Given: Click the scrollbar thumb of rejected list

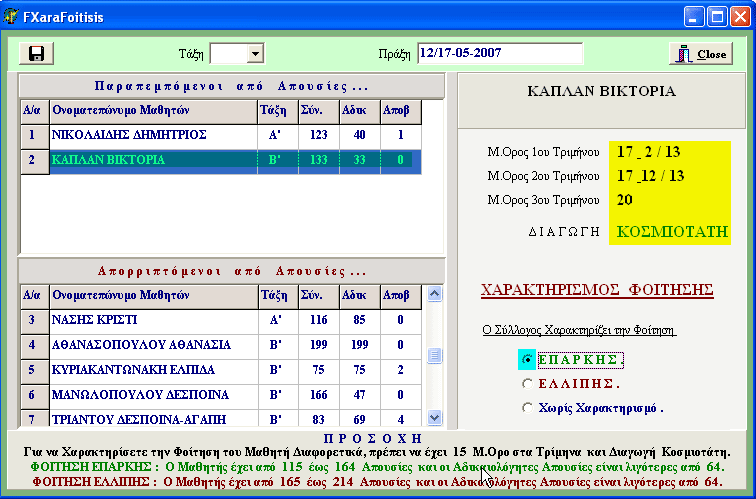Looking at the screenshot, I should pos(434,355).
